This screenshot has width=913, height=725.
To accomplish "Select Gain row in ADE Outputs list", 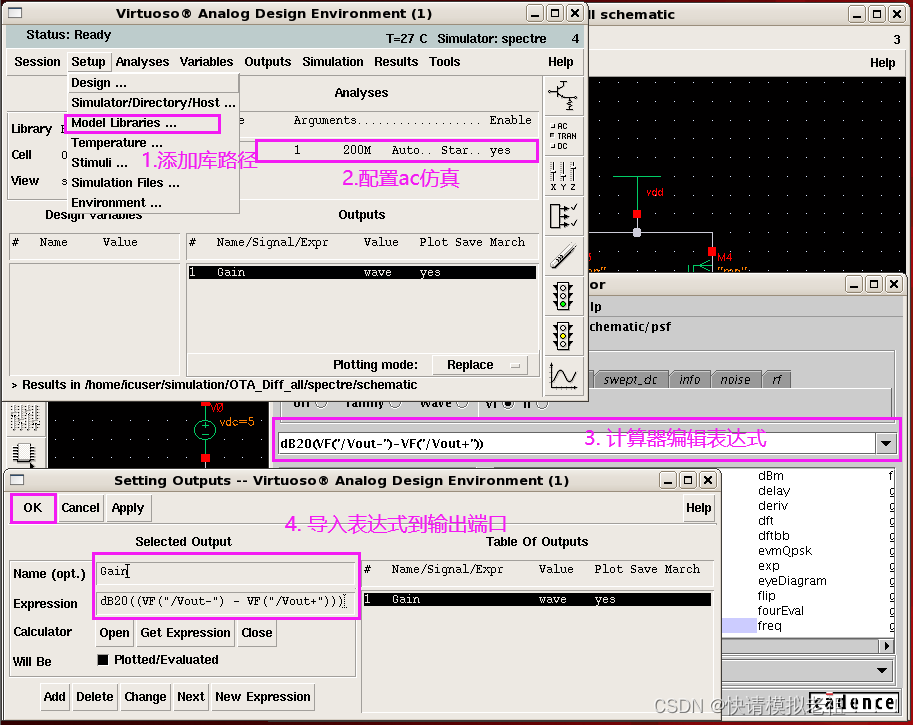I will (362, 272).
